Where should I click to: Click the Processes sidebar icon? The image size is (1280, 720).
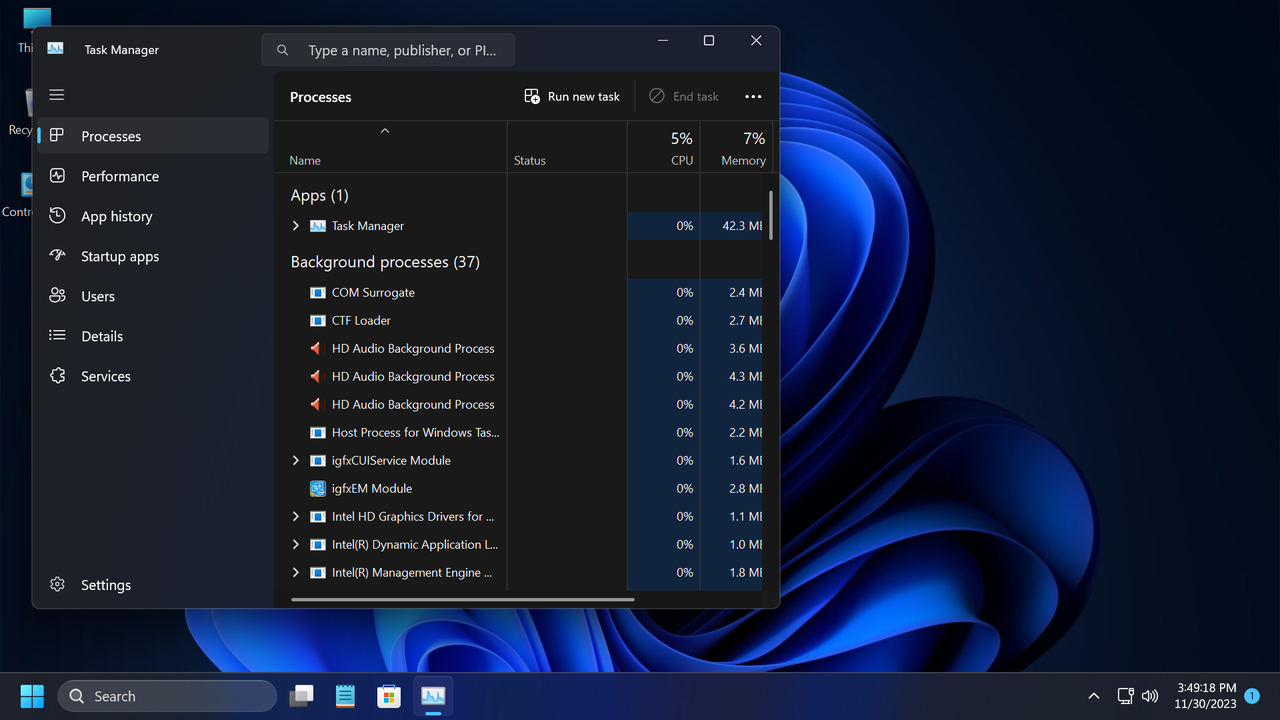(57, 135)
